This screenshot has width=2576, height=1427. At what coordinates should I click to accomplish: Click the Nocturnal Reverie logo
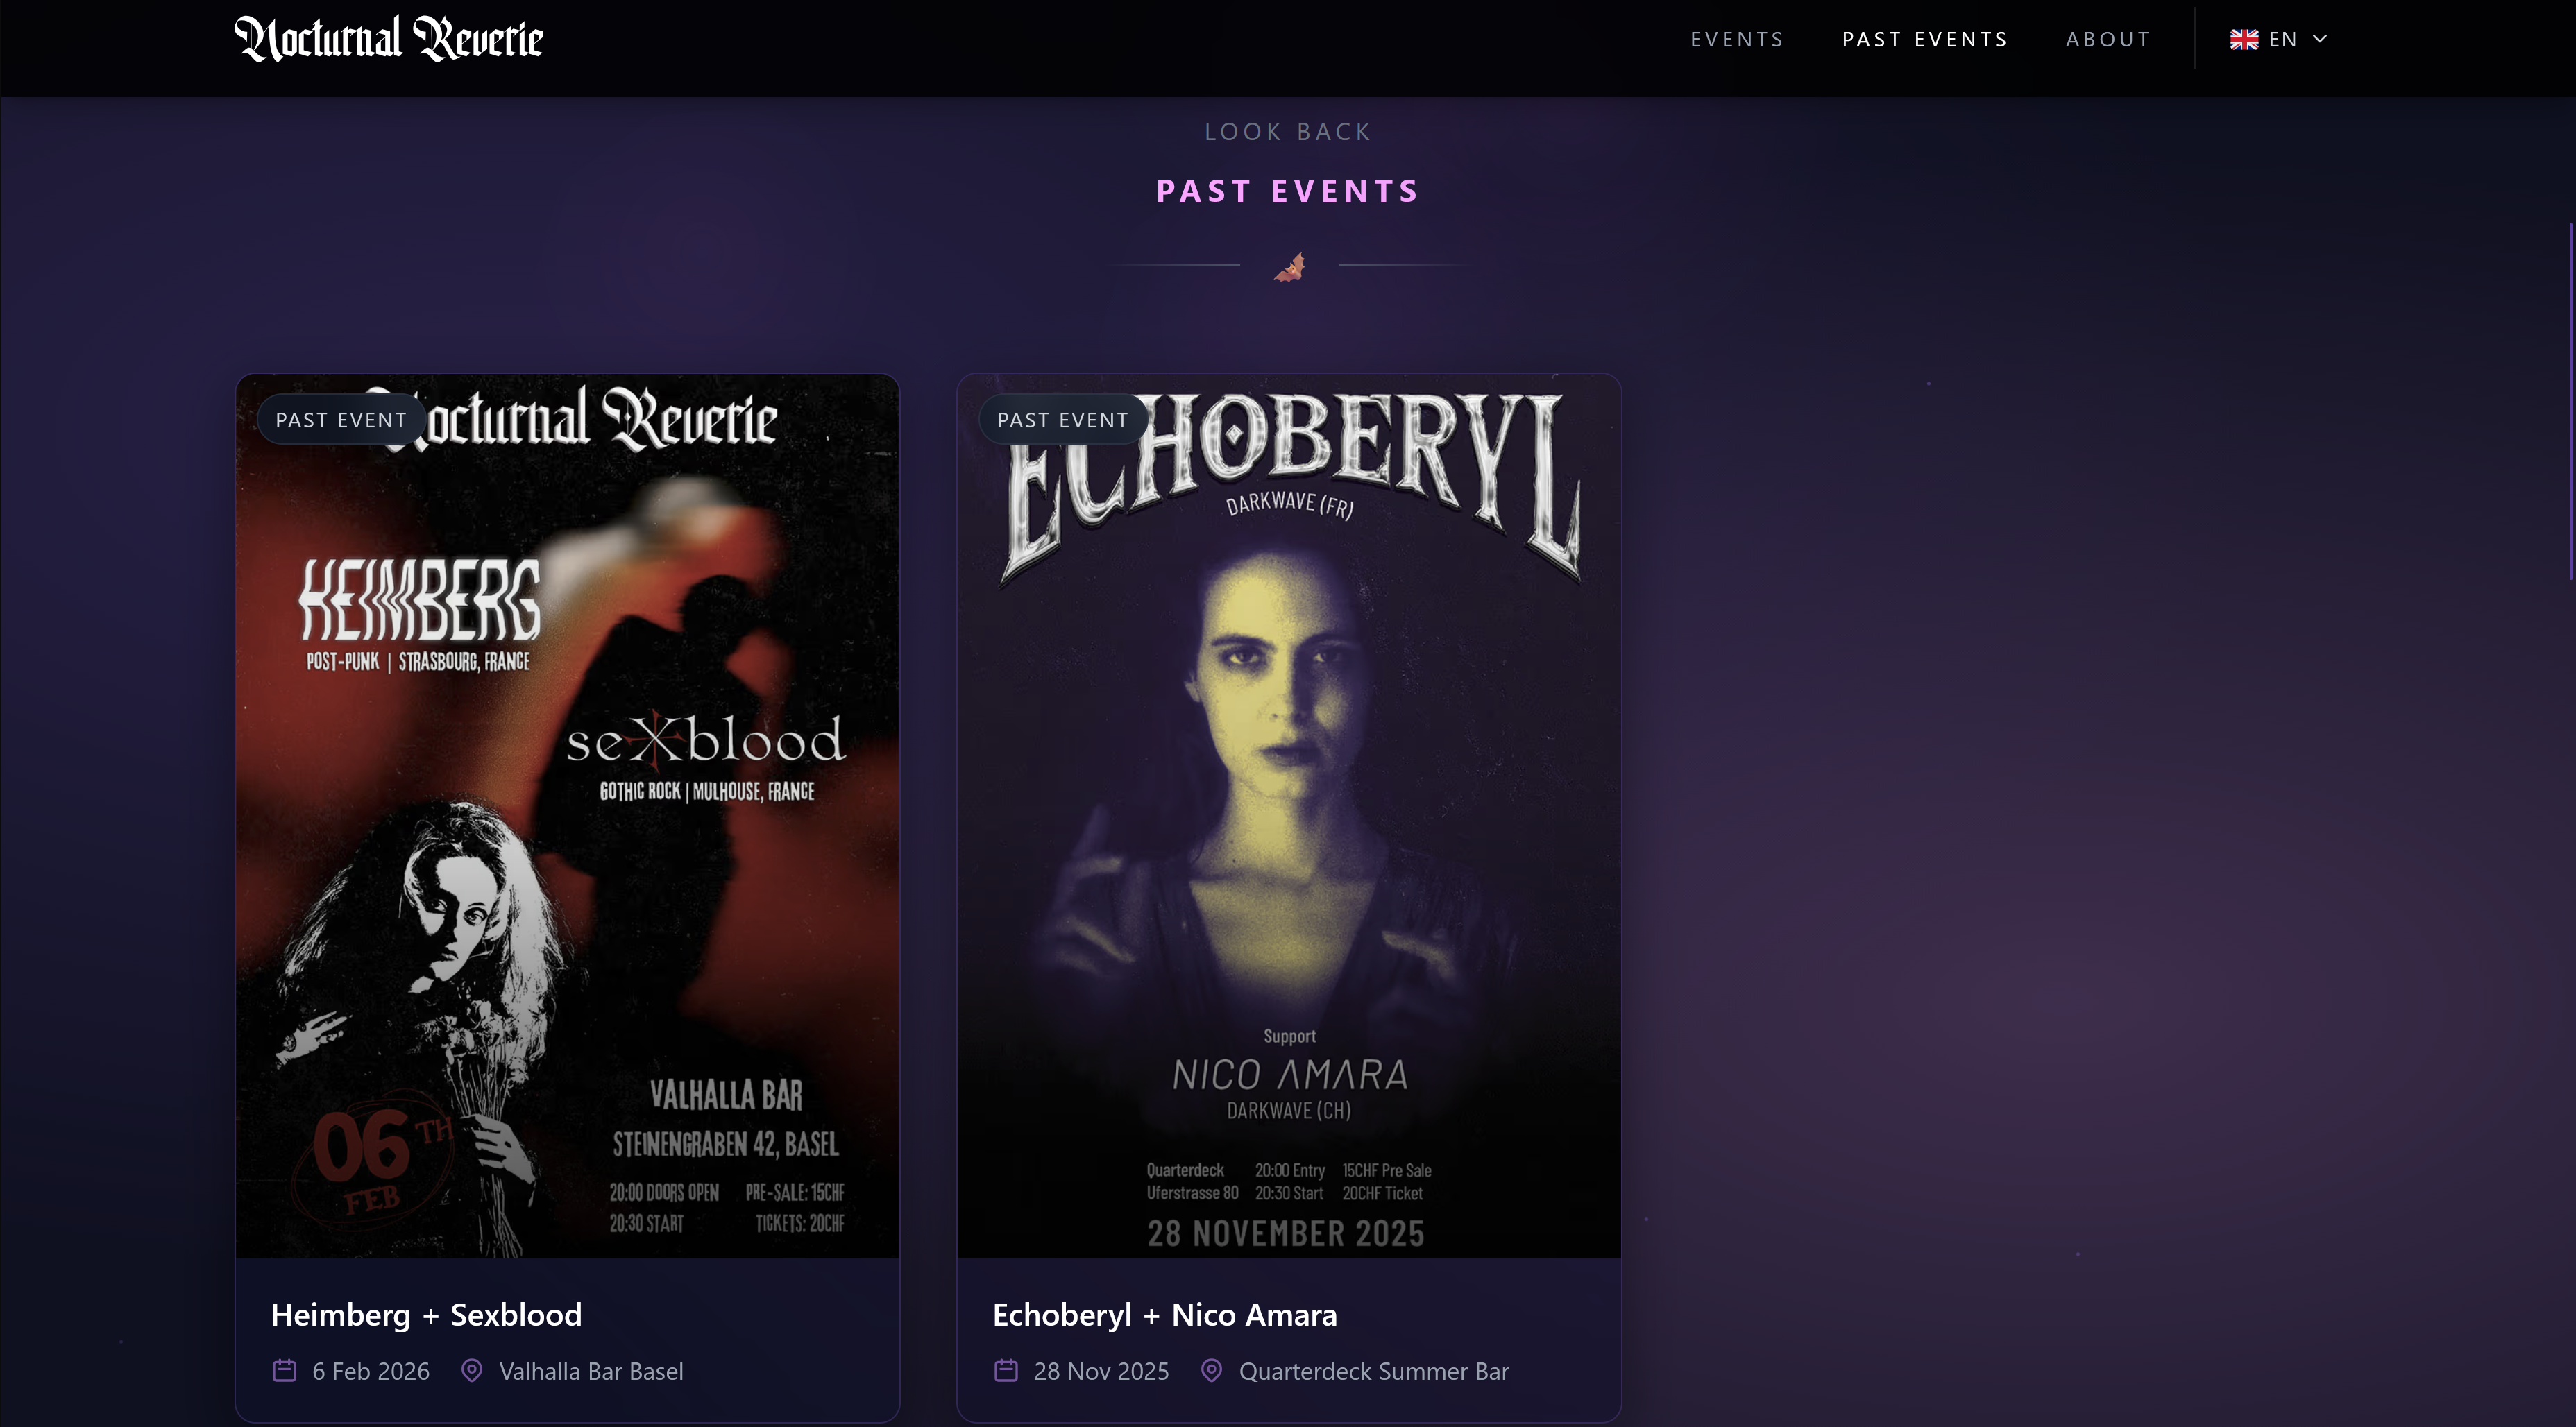[x=388, y=39]
